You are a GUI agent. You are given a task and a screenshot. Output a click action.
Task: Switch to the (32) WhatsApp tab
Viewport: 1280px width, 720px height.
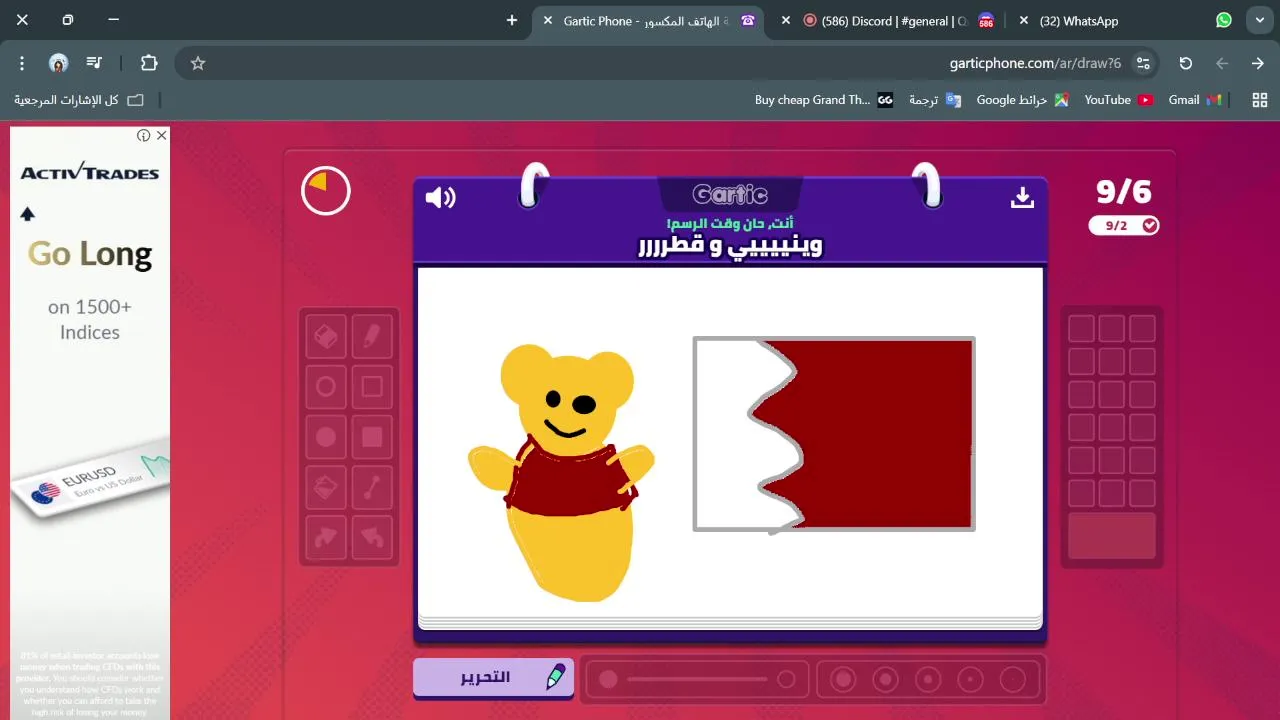1125,20
